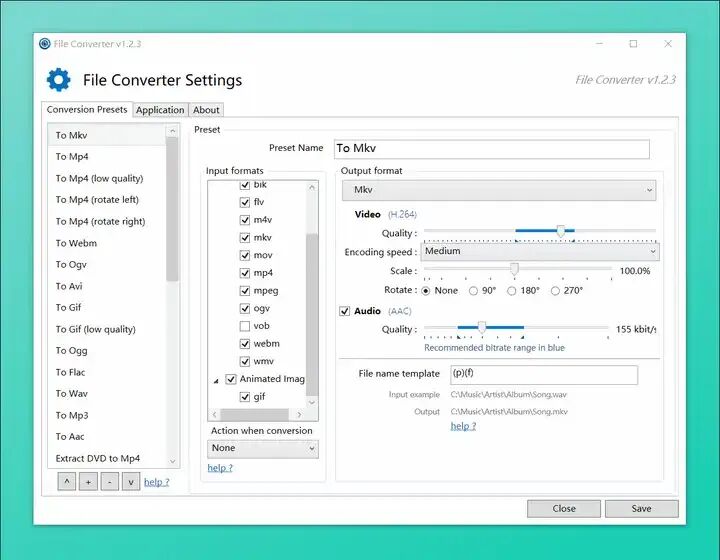Toggle the ogv format checkbox

coord(245,308)
